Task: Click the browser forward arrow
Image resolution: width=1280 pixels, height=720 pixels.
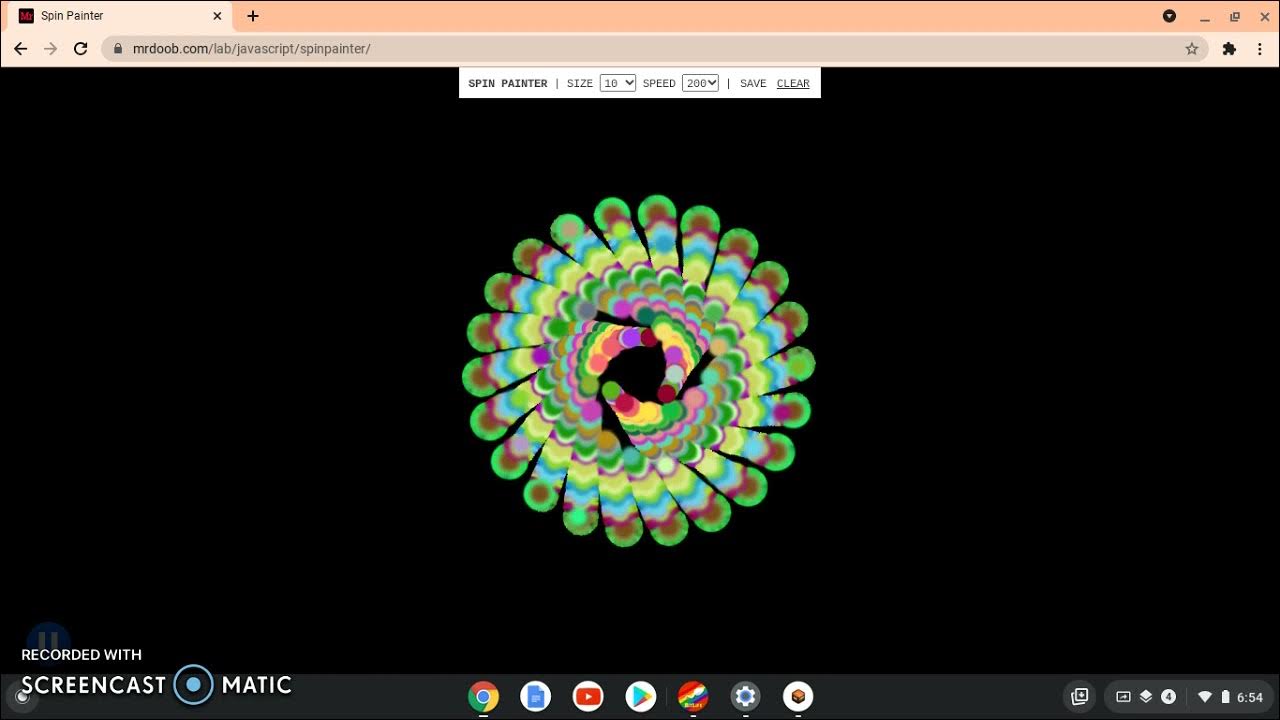Action: (x=51, y=48)
